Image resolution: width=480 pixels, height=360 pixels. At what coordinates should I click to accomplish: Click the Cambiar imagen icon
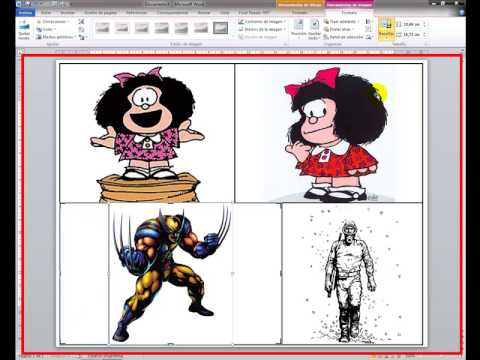(x=81, y=29)
